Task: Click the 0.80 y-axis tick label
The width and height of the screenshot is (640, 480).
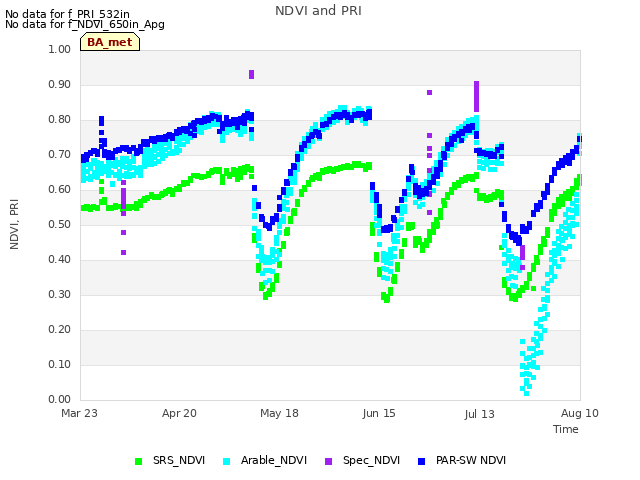Action: click(x=60, y=120)
